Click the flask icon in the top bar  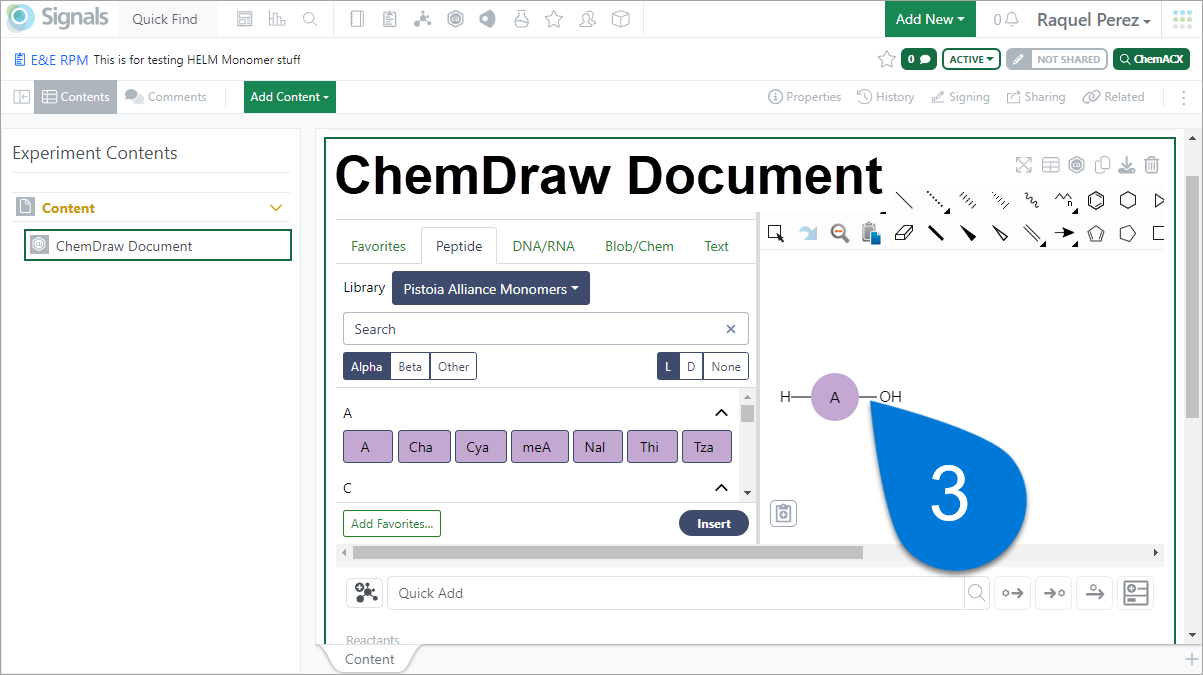point(520,19)
